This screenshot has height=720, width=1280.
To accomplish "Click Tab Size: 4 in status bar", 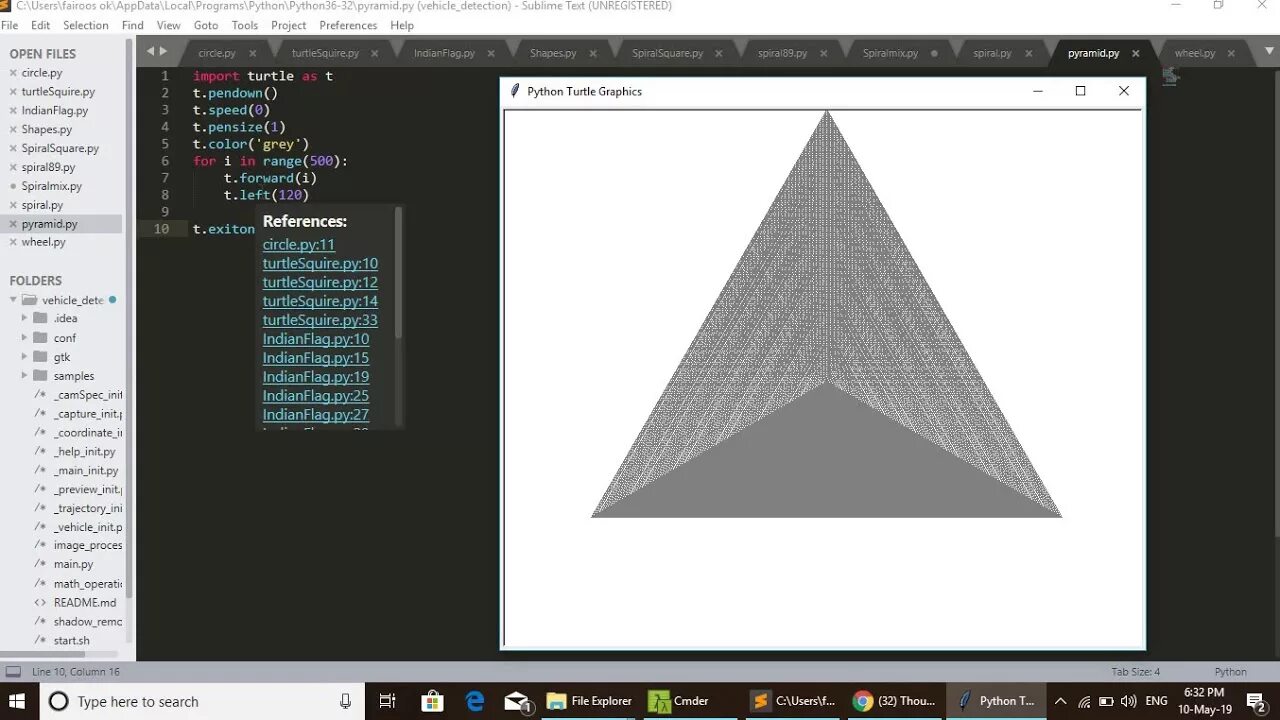I will coord(1135,672).
